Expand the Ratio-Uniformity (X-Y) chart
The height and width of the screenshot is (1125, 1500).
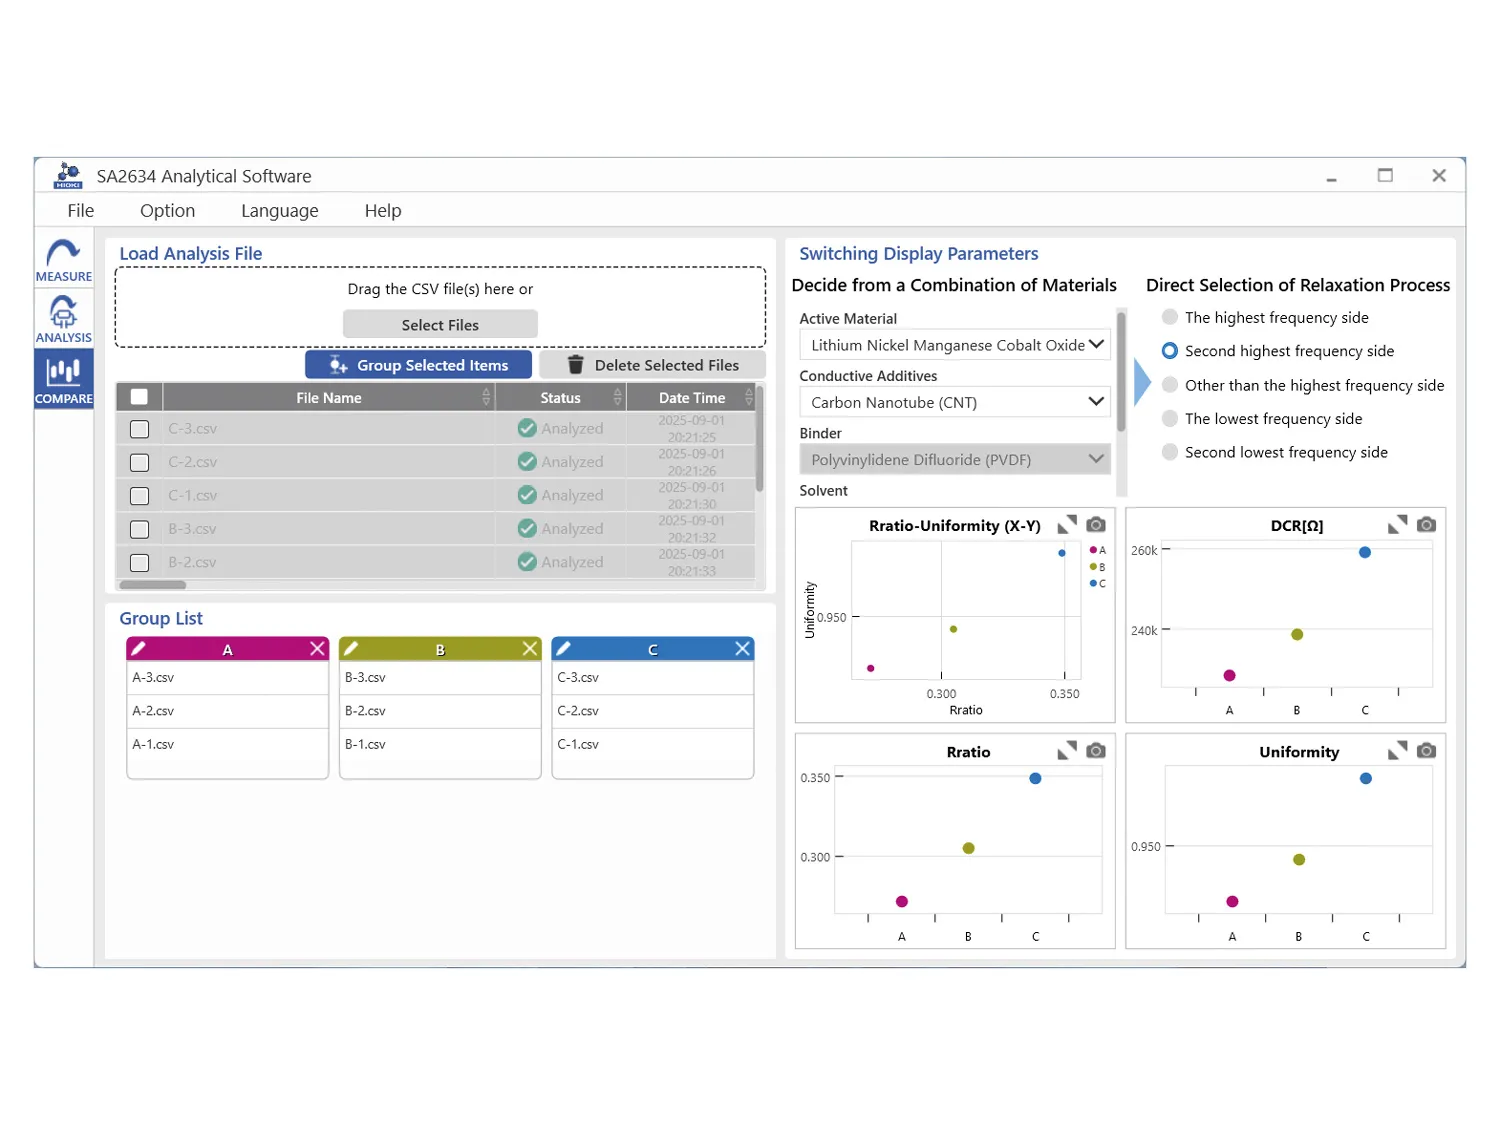pos(1067,524)
